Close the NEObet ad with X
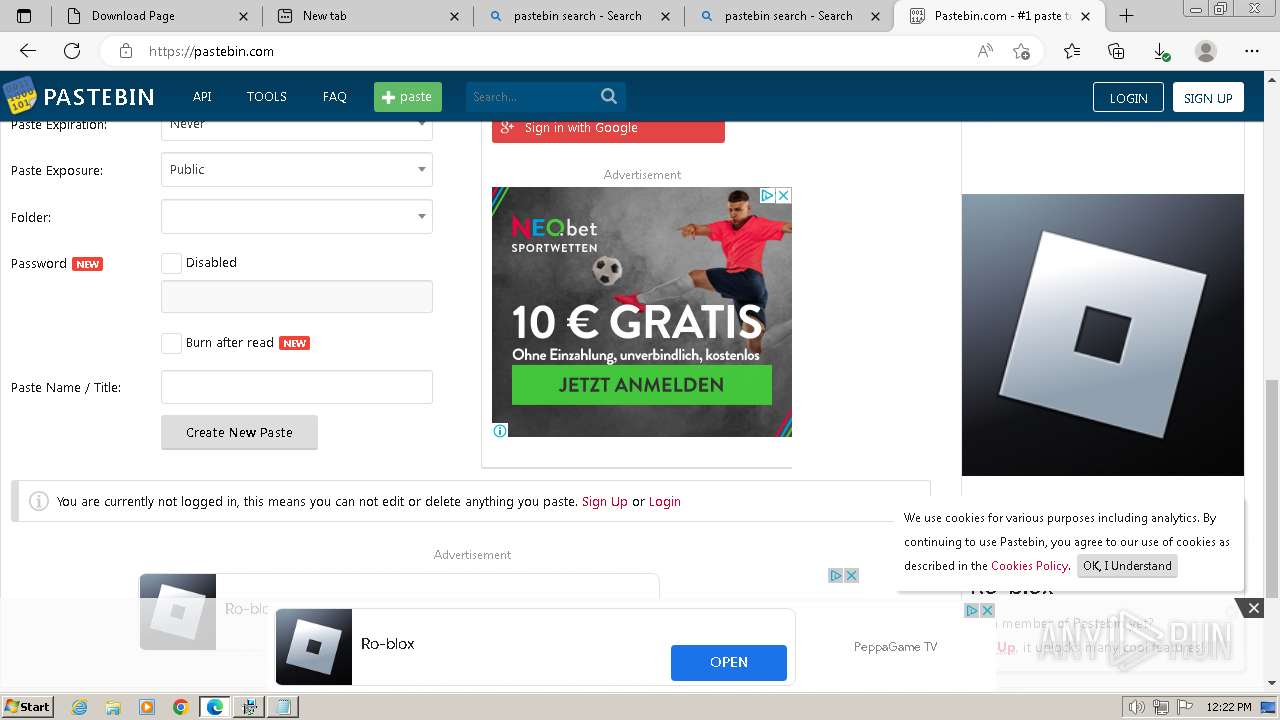 [x=783, y=195]
